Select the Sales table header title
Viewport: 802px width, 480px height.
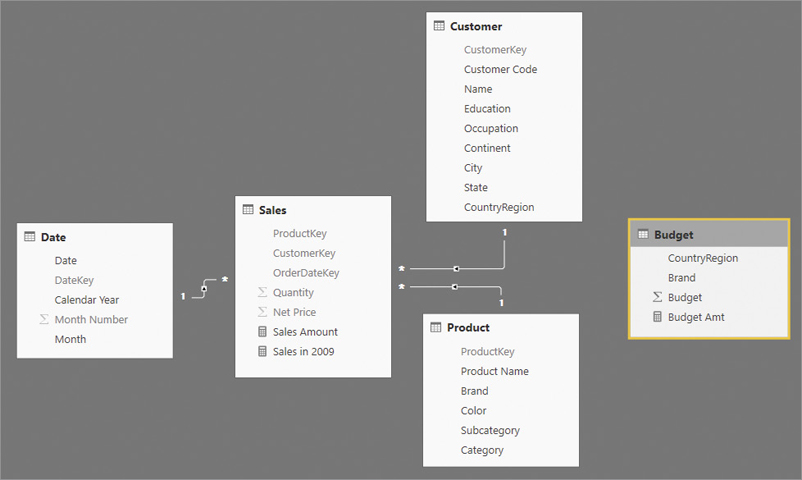click(273, 210)
